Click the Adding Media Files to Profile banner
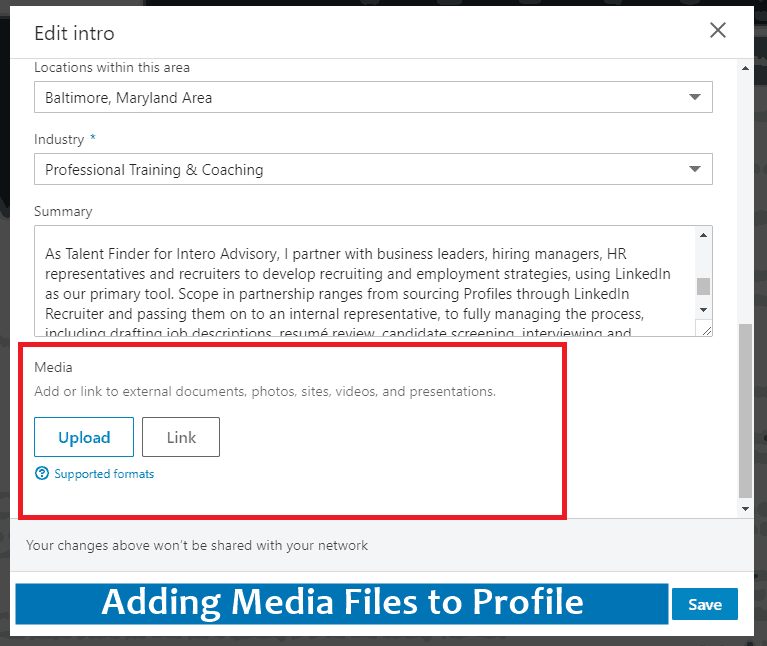This screenshot has width=767, height=646. point(342,603)
